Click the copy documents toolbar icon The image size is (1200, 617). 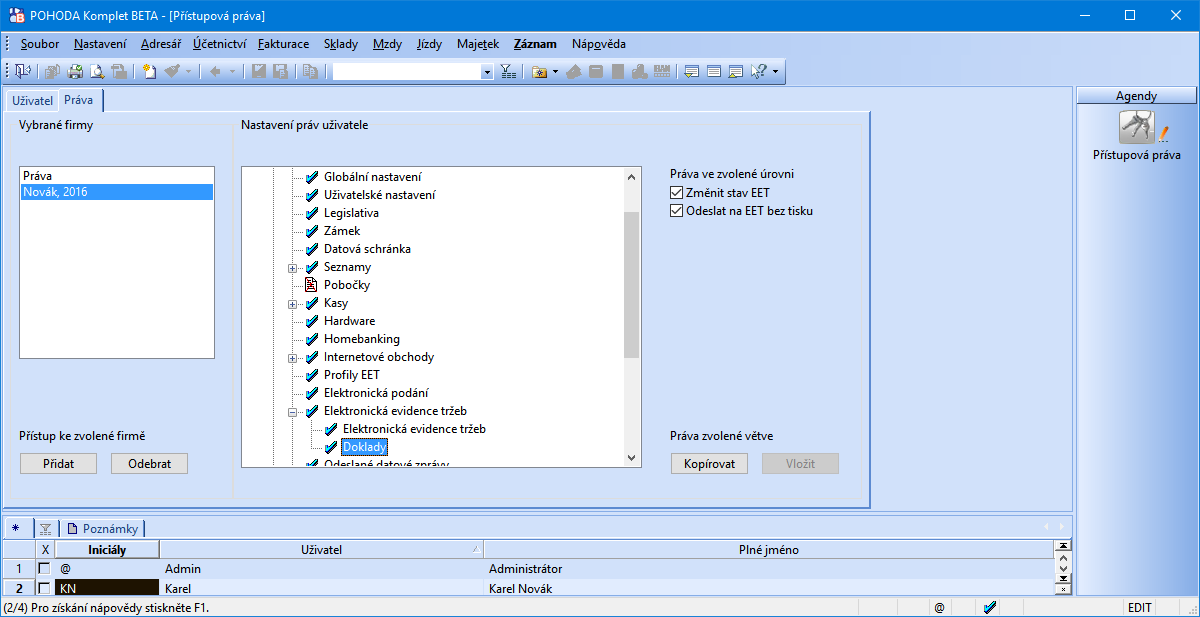coord(51,72)
